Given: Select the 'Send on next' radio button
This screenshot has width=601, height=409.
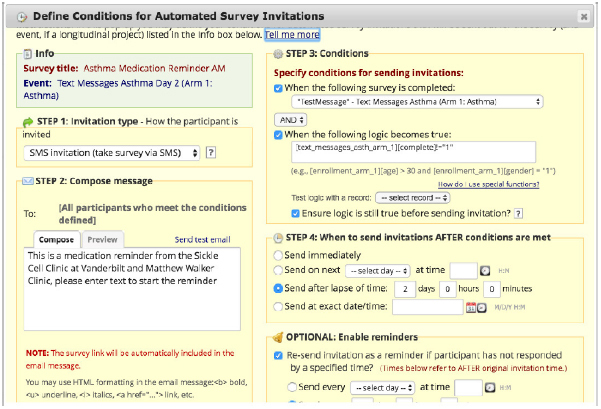Looking at the screenshot, I should (x=278, y=270).
